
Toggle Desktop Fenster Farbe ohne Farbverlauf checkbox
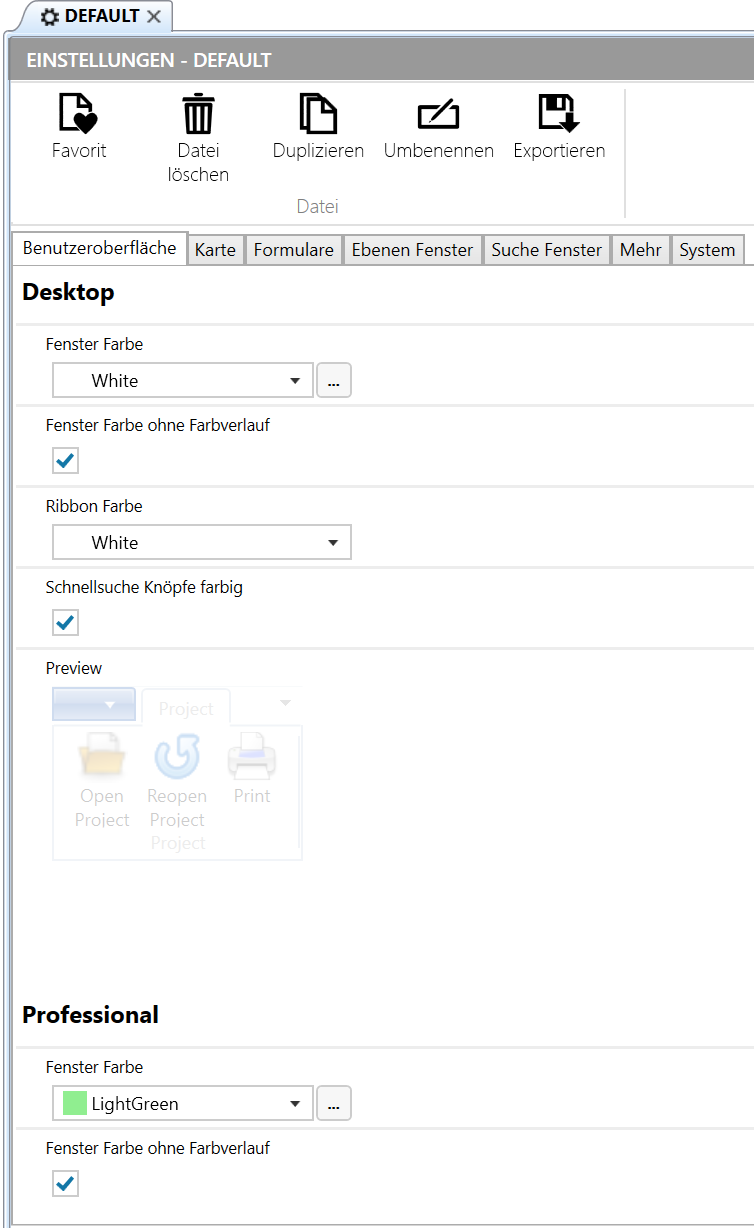66,461
